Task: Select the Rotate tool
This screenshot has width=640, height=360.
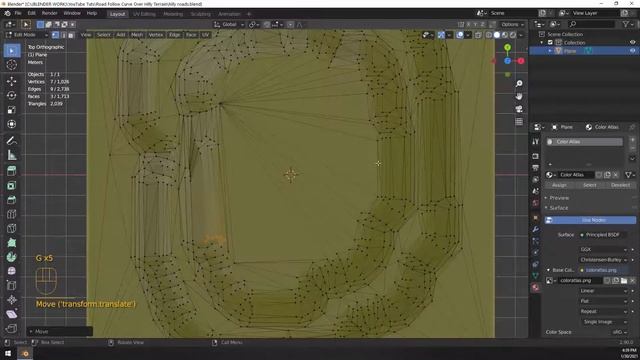Action: click(12, 96)
